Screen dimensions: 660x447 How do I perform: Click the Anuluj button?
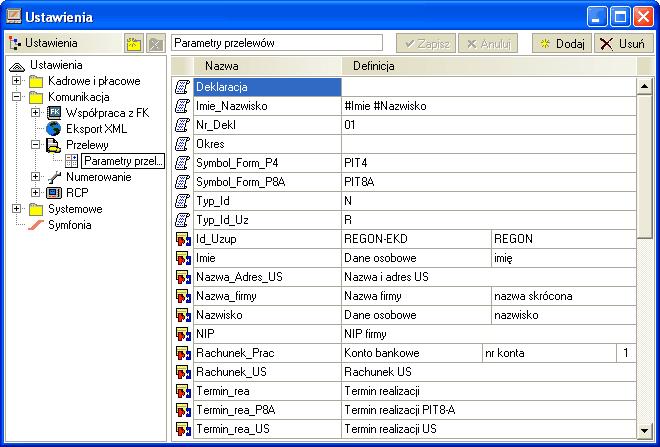pyautogui.click(x=488, y=43)
